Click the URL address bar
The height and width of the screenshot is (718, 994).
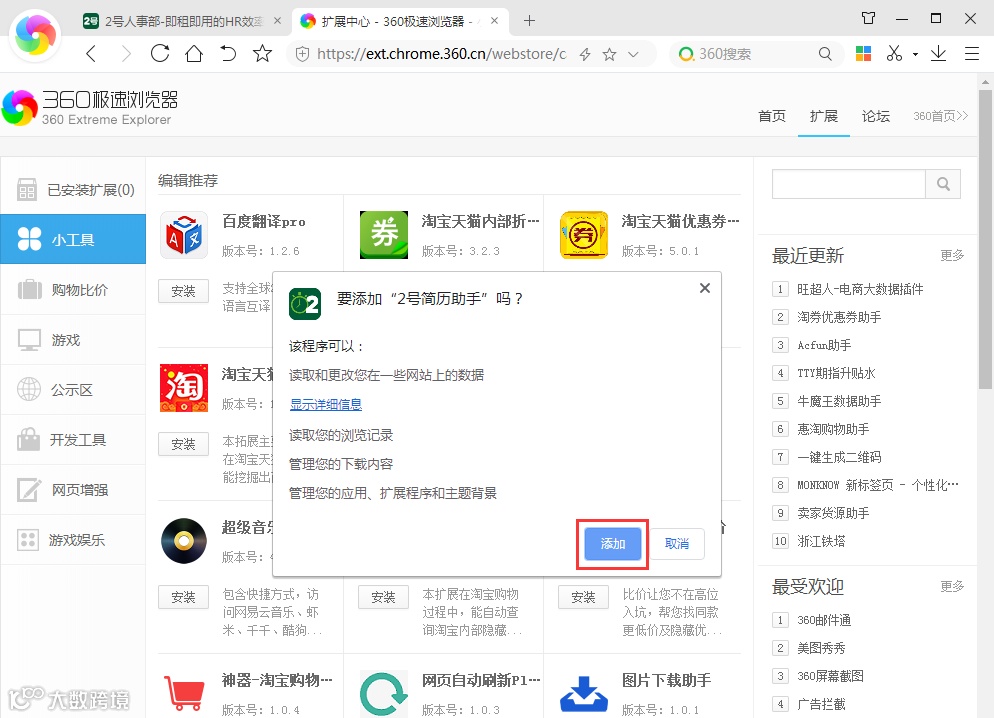[x=441, y=54]
